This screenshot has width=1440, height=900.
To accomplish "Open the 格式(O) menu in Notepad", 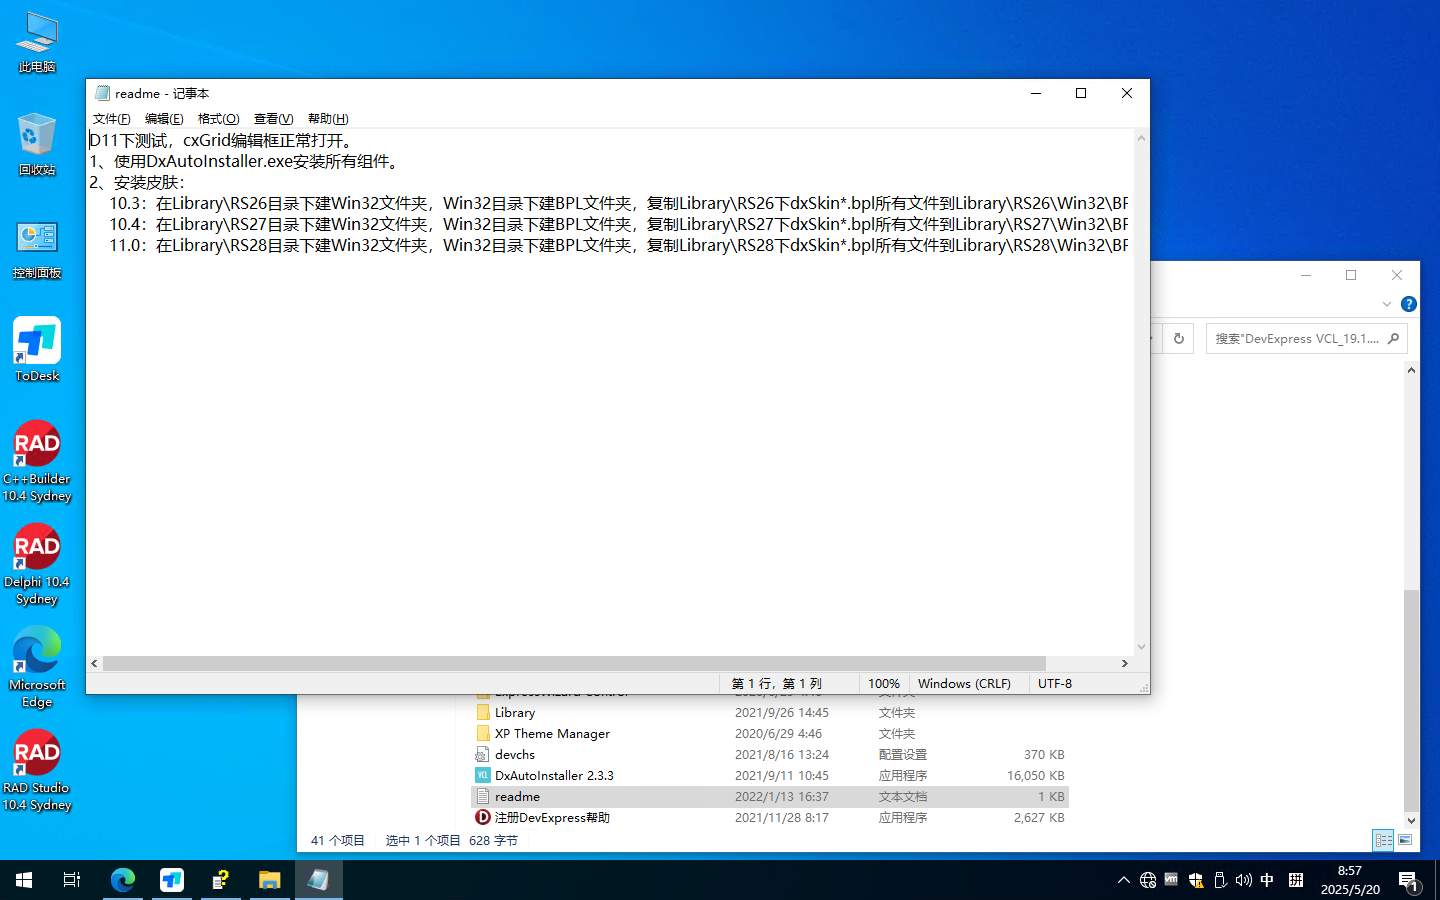I will point(218,118).
